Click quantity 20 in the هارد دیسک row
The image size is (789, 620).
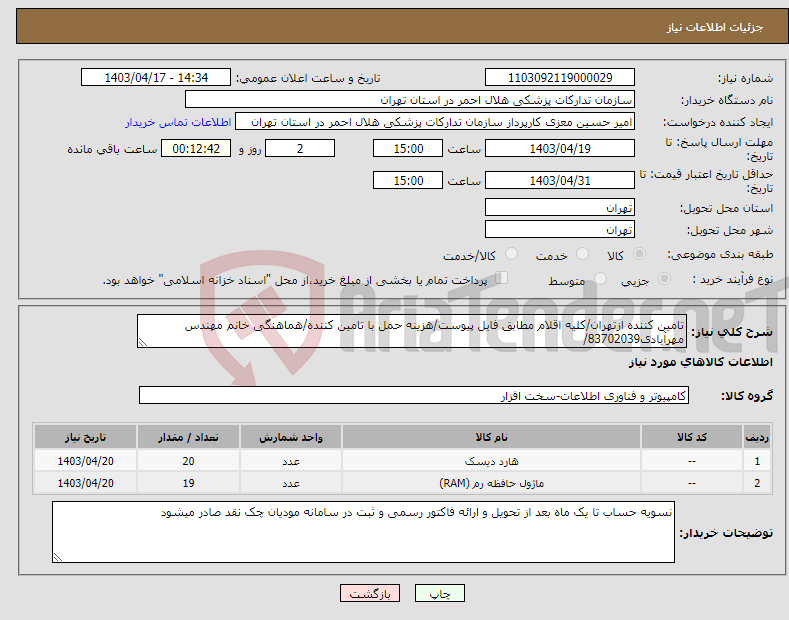coord(188,461)
